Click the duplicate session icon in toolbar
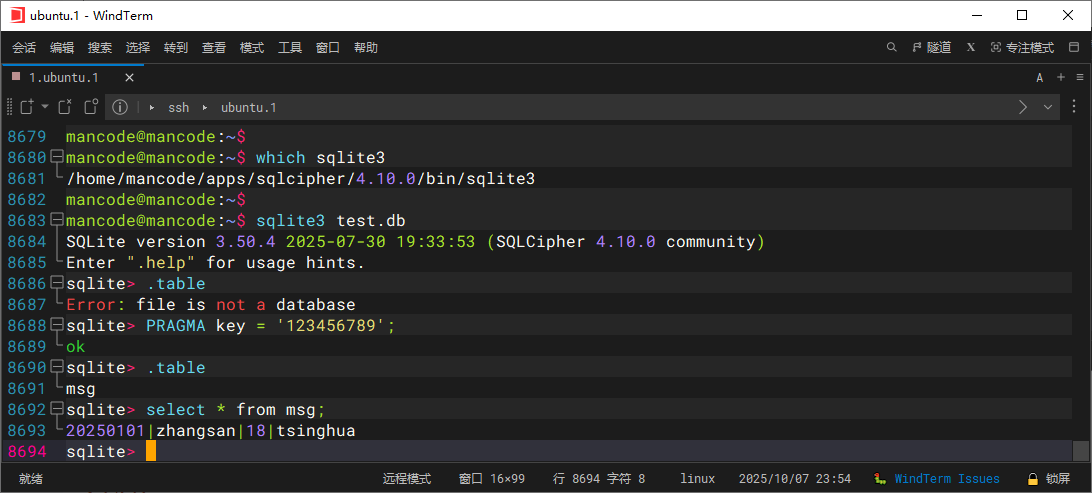 coord(91,107)
